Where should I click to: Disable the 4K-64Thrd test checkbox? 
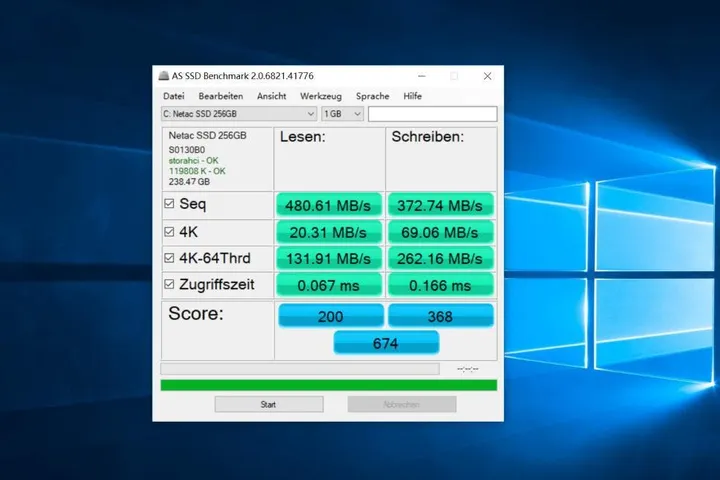tap(168, 258)
